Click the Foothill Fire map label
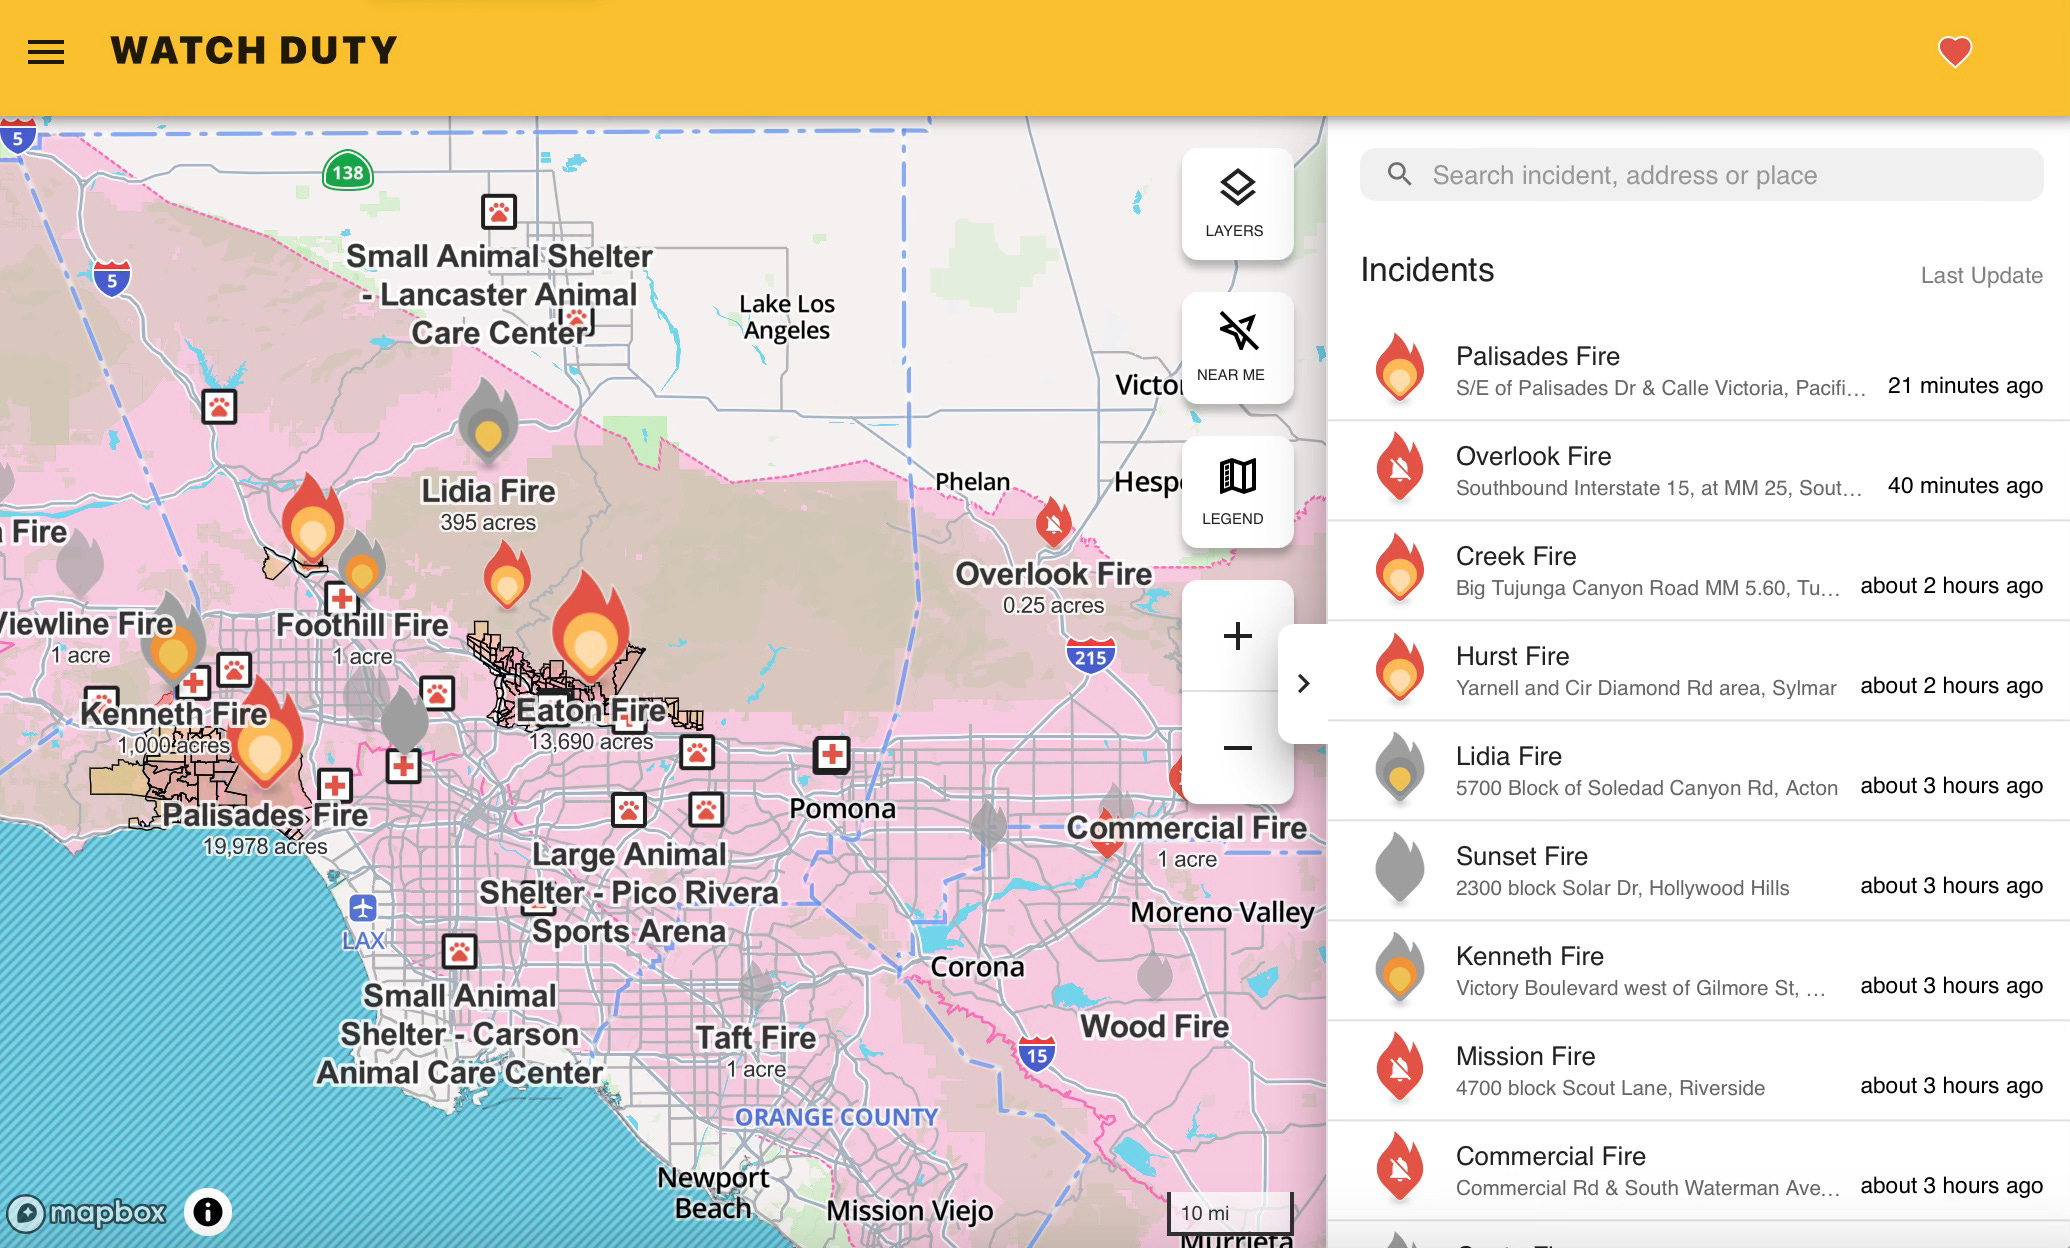 point(362,625)
